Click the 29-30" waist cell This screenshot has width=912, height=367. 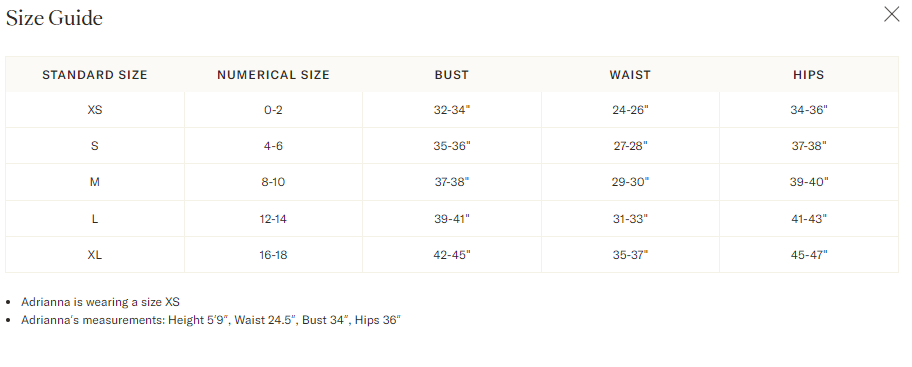(630, 182)
